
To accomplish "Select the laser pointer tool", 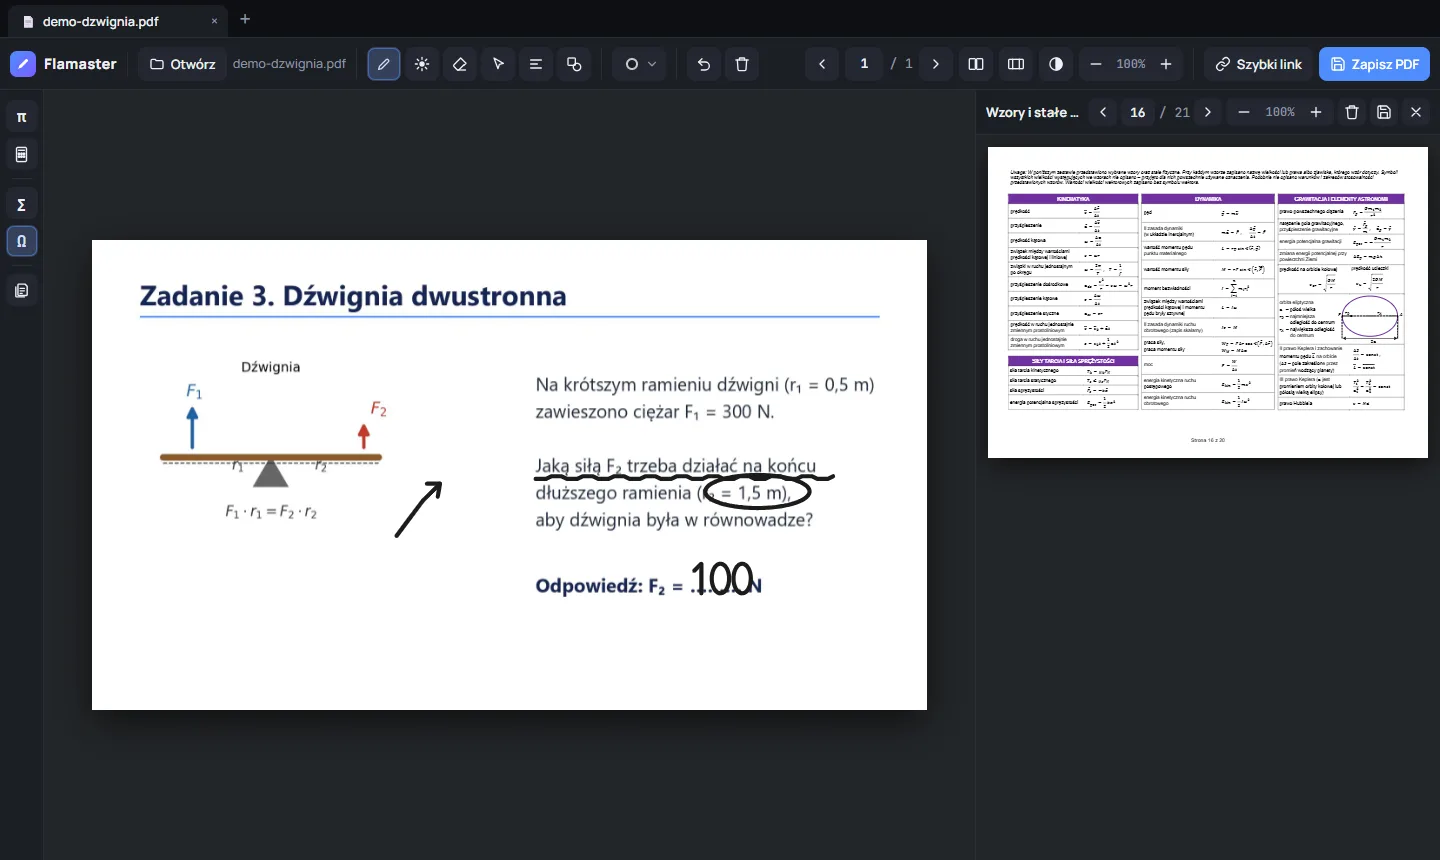I will click(422, 64).
